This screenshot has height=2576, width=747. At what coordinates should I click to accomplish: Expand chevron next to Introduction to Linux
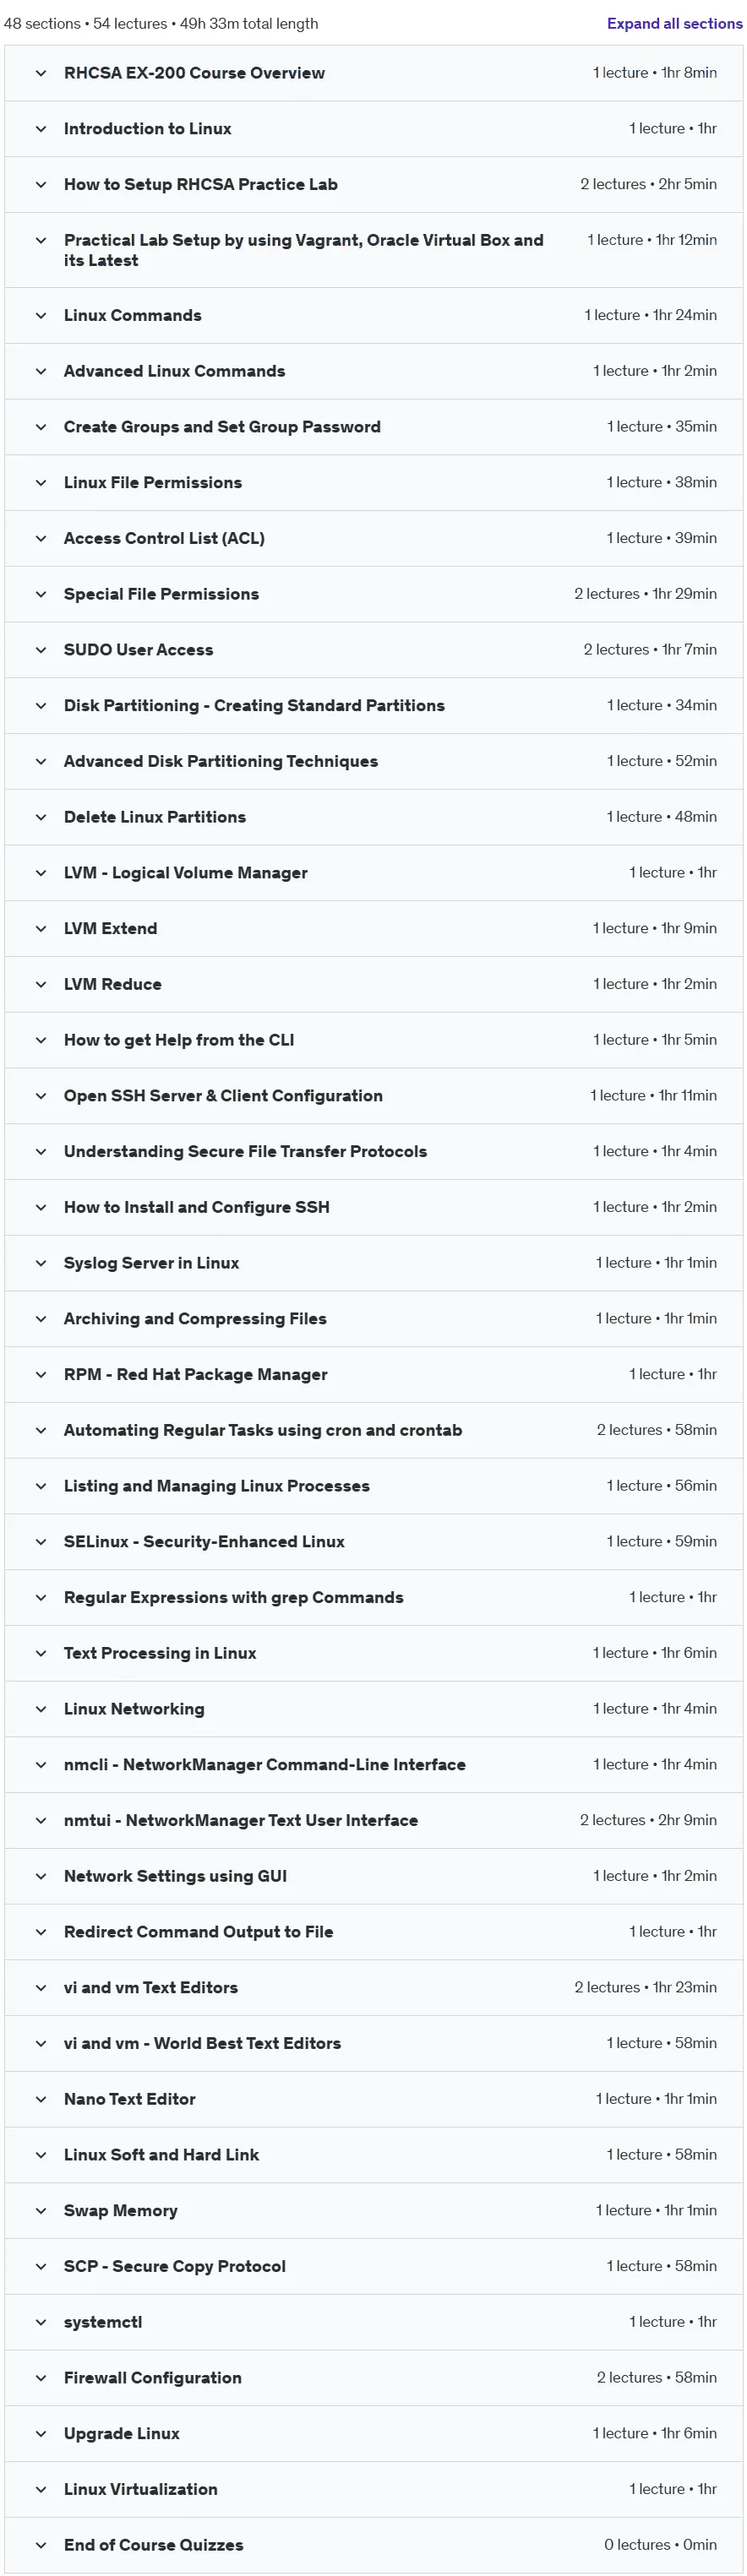pos(41,129)
